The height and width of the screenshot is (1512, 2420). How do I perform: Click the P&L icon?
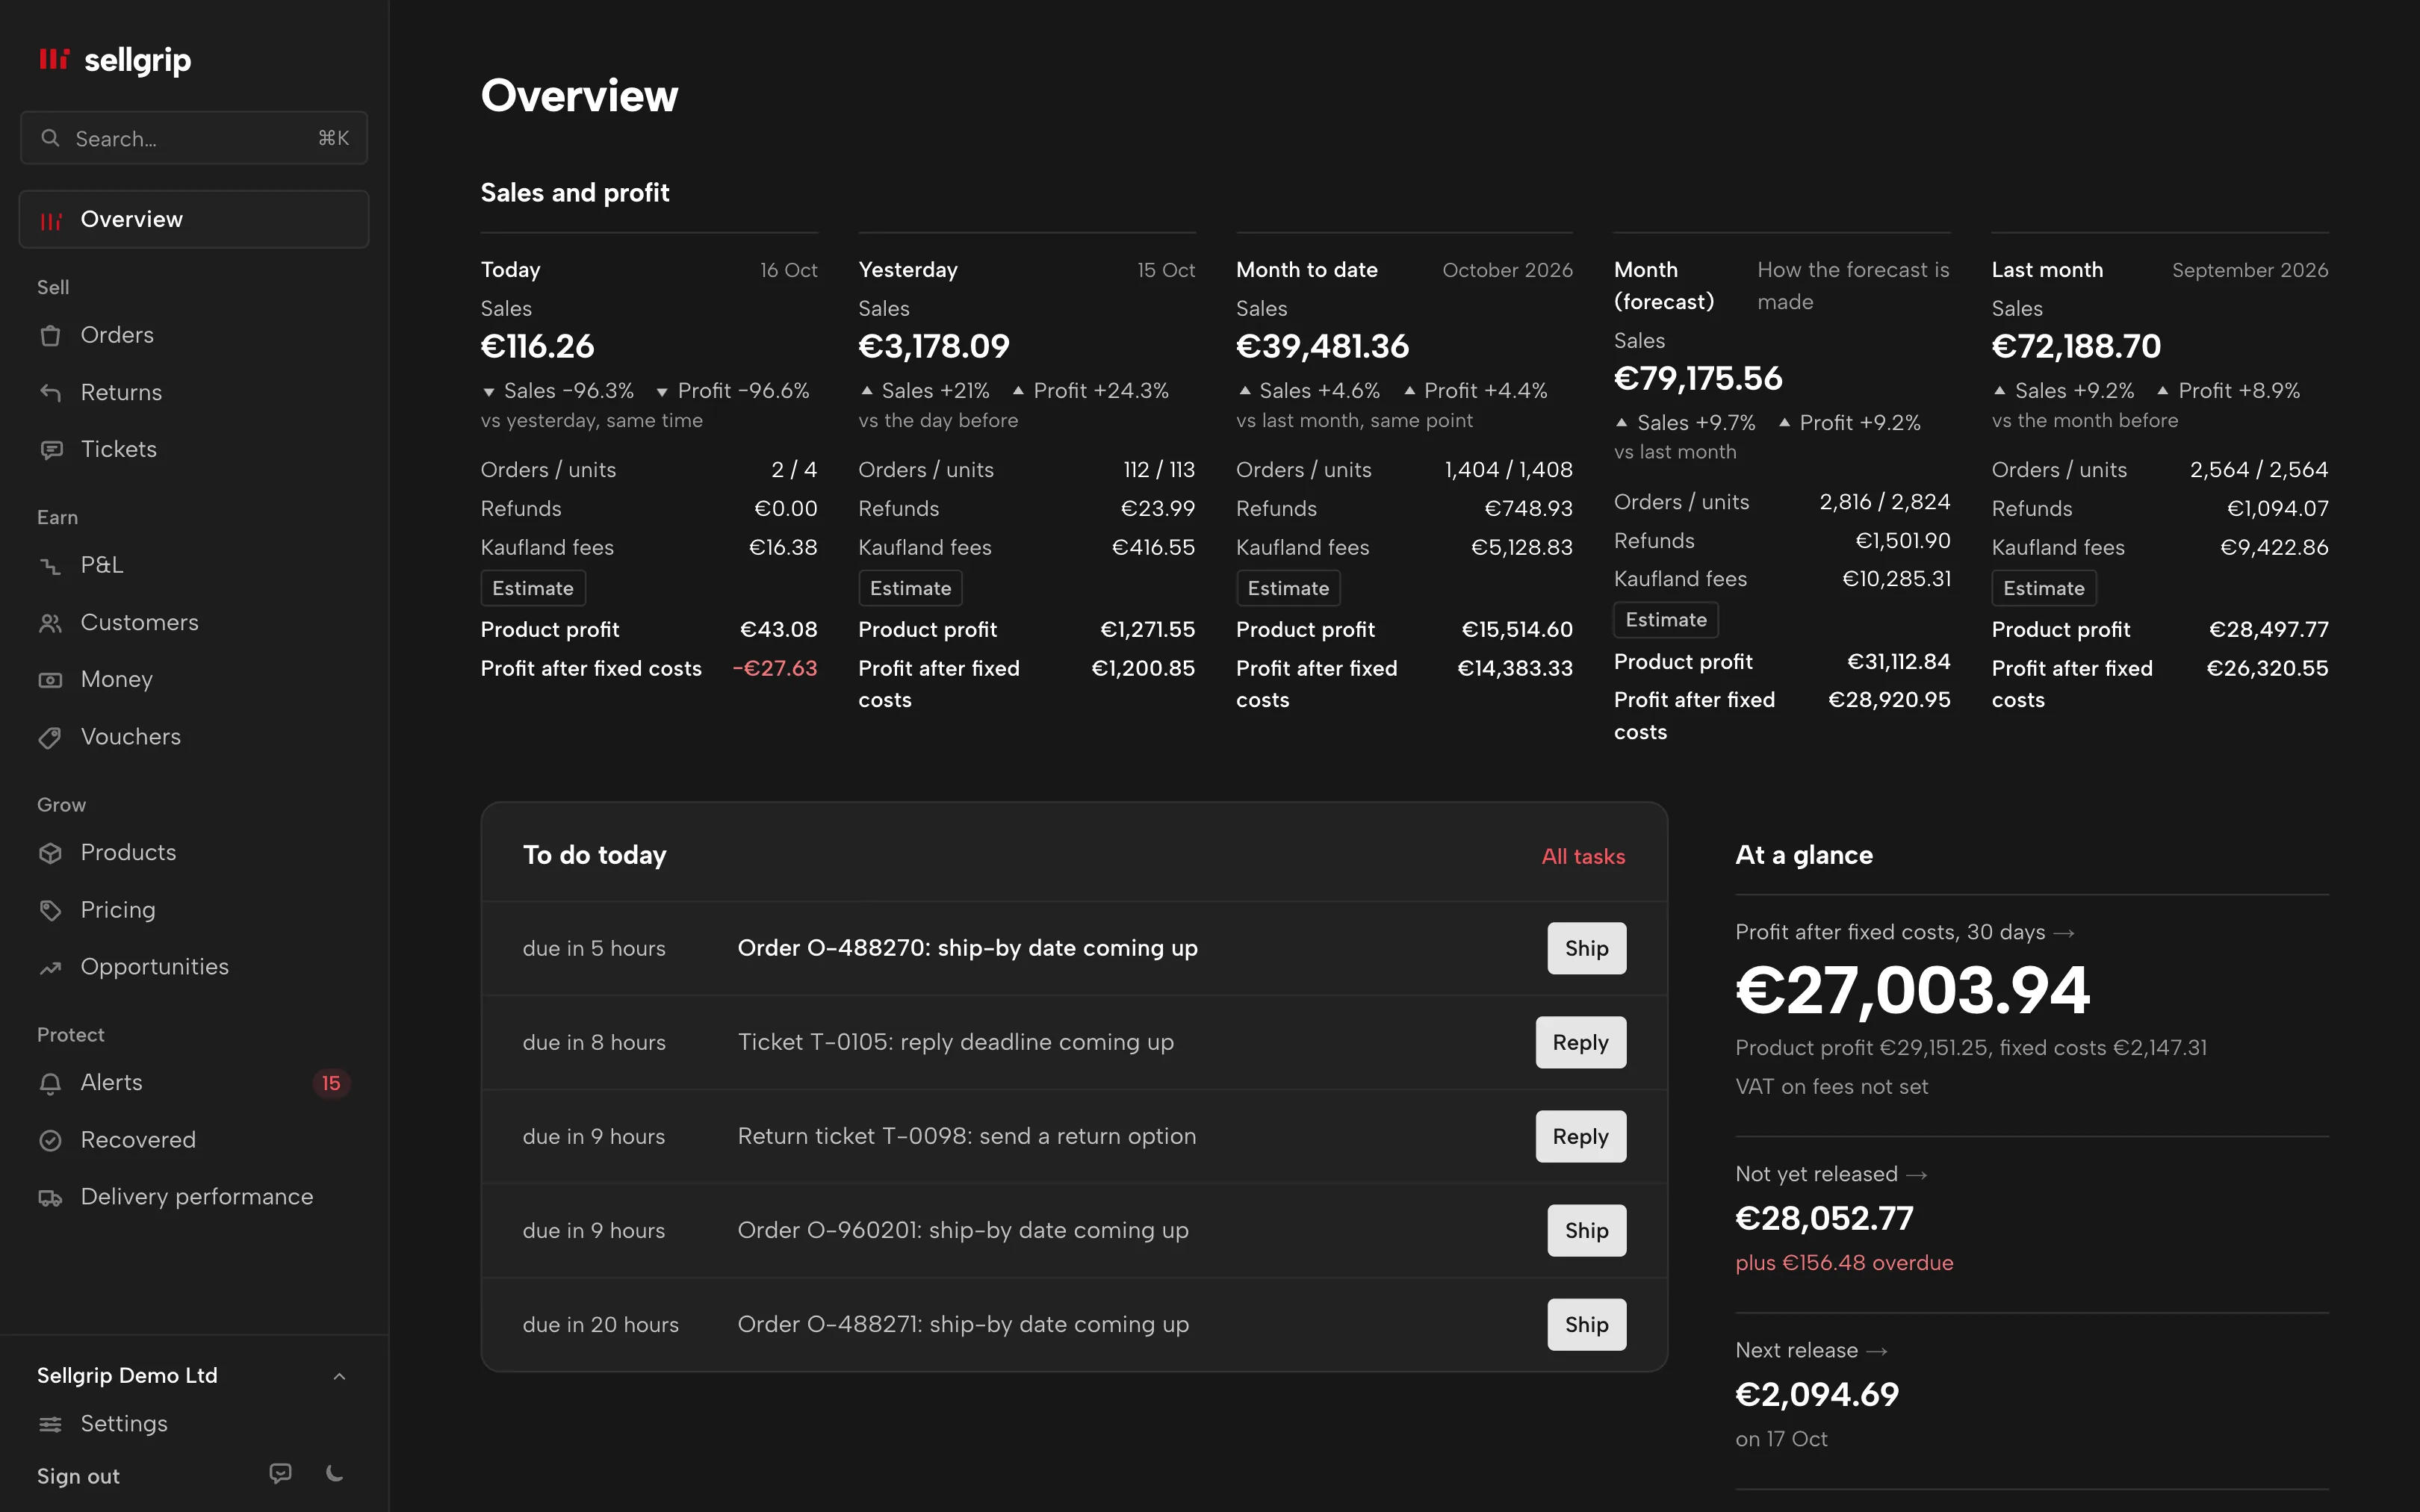(x=50, y=565)
